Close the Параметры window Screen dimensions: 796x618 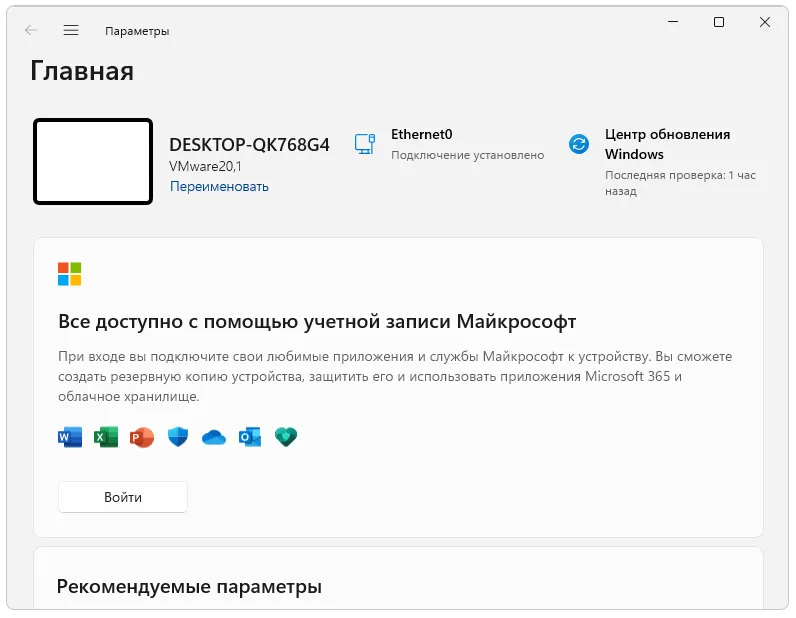[x=765, y=22]
